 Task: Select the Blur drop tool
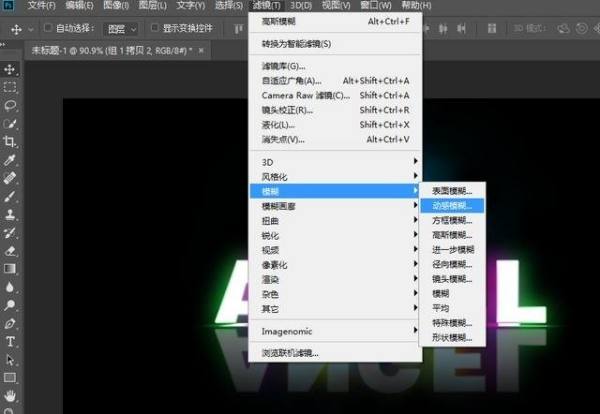pos(10,287)
